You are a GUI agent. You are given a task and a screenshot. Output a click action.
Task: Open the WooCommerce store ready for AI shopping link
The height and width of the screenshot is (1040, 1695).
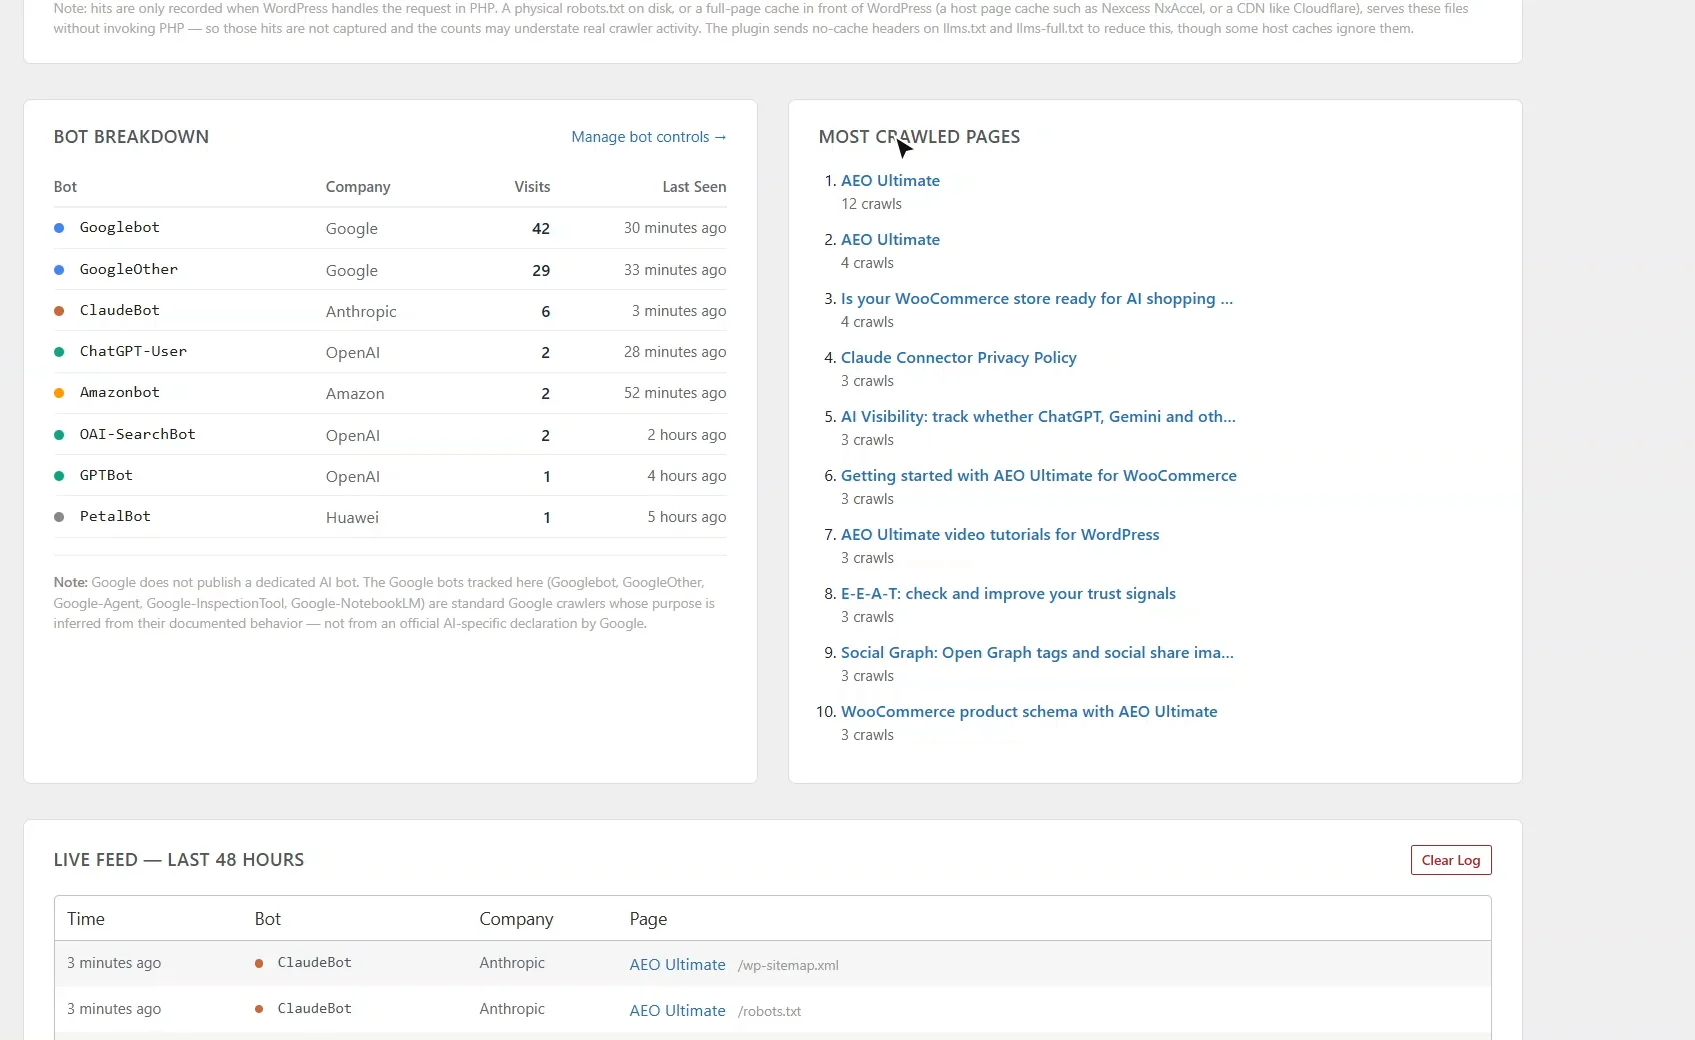(1037, 299)
